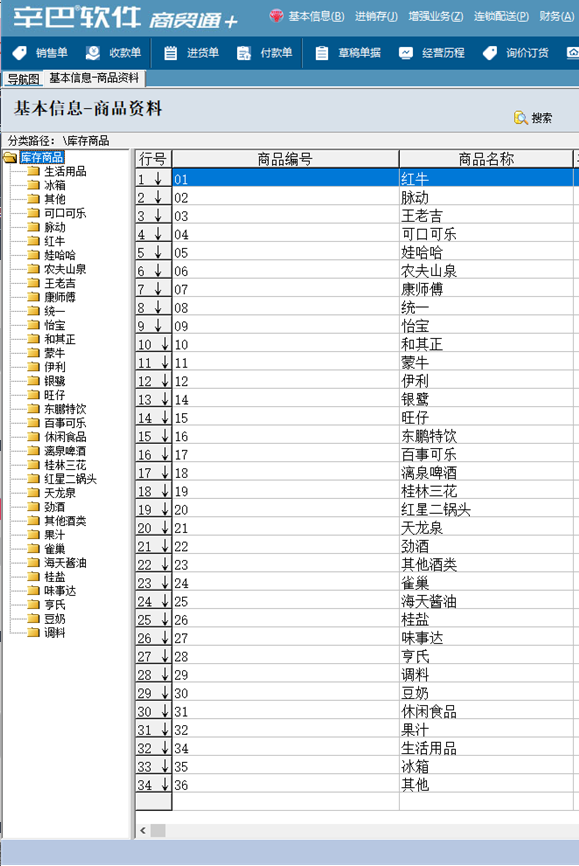Image resolution: width=579 pixels, height=866 pixels.
Task: Open the 收款单 receipt toolbar icon
Action: pos(93,53)
